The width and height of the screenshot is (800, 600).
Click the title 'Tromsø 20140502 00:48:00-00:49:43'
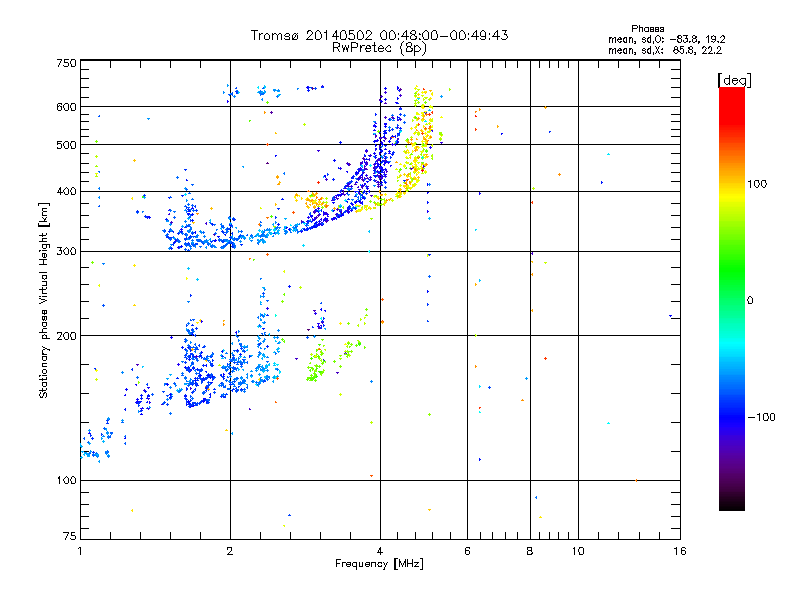pos(379,35)
